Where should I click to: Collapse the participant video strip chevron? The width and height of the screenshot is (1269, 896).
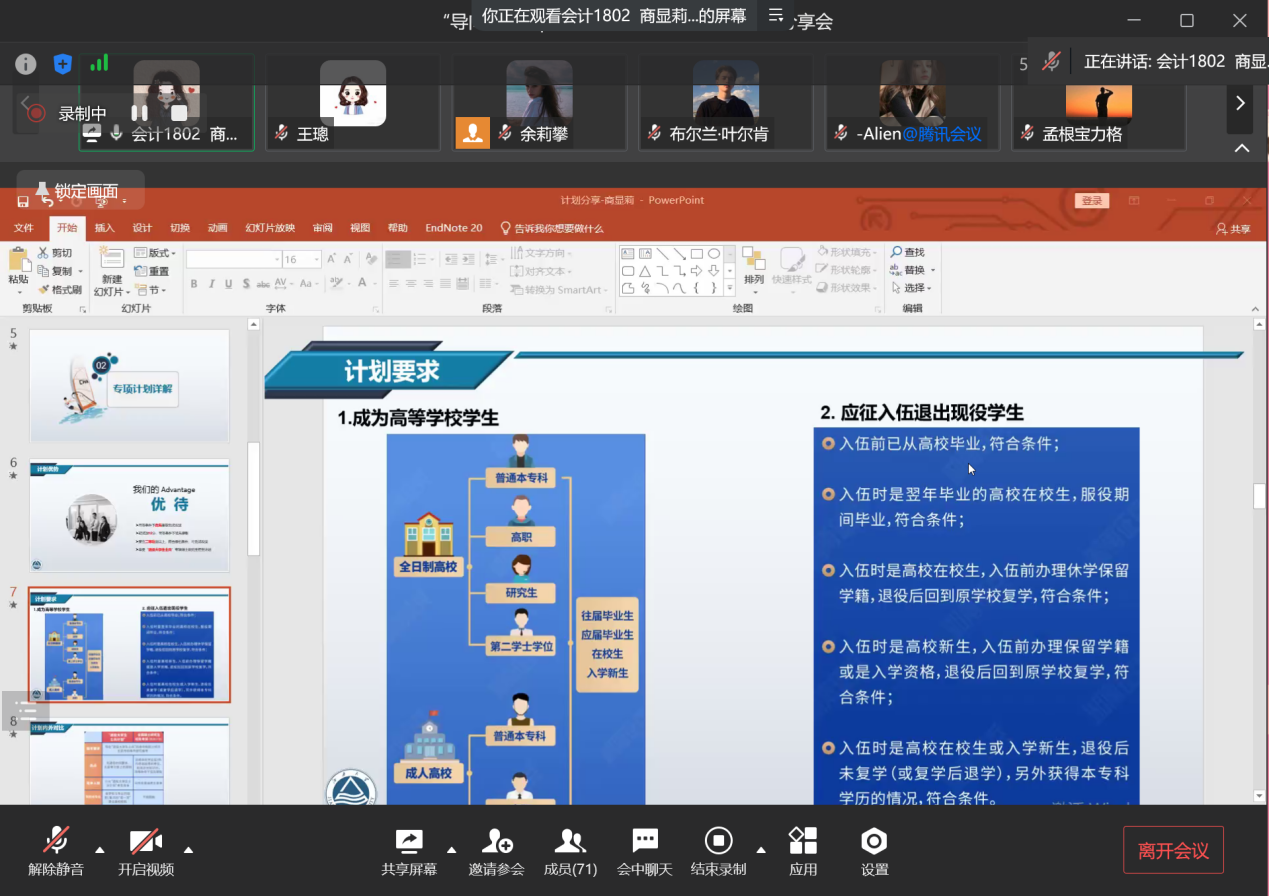pyautogui.click(x=1241, y=148)
